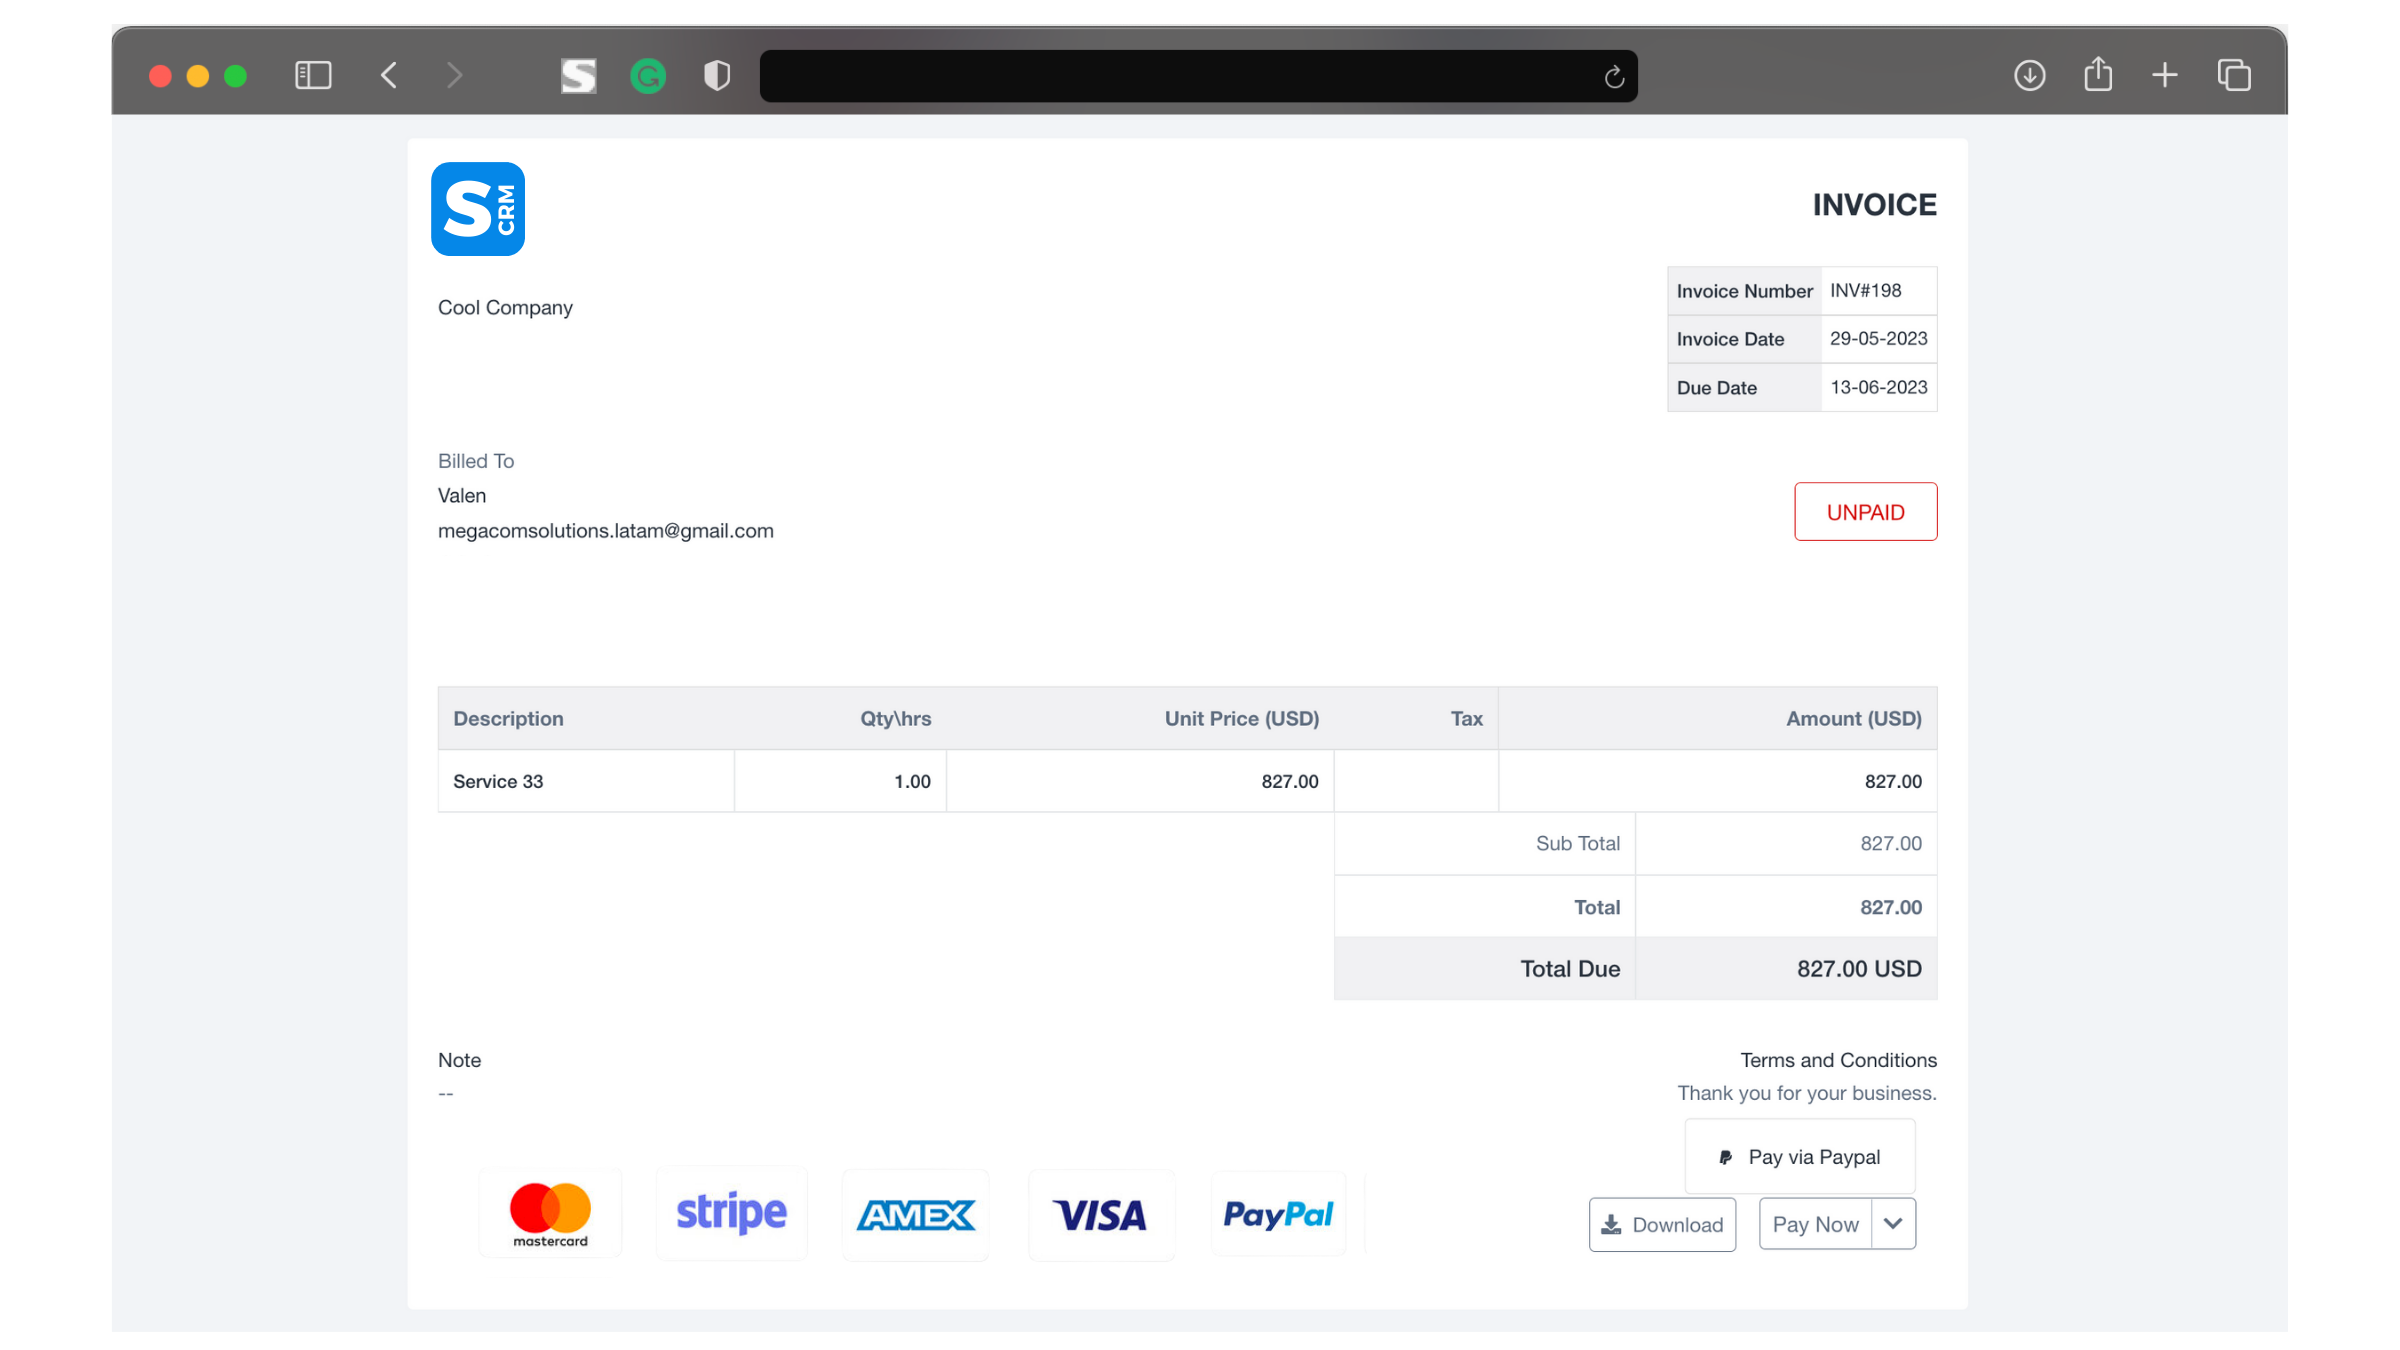Download the invoice using the Download button
2400x1350 pixels.
click(1662, 1224)
